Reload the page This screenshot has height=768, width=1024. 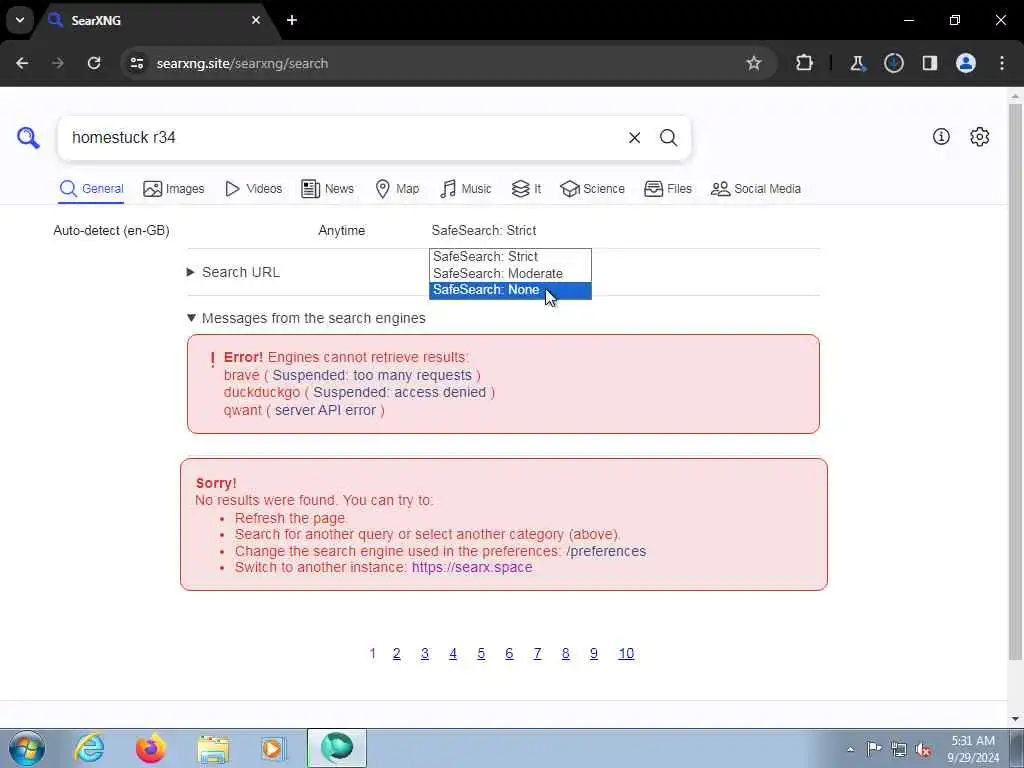(x=94, y=63)
